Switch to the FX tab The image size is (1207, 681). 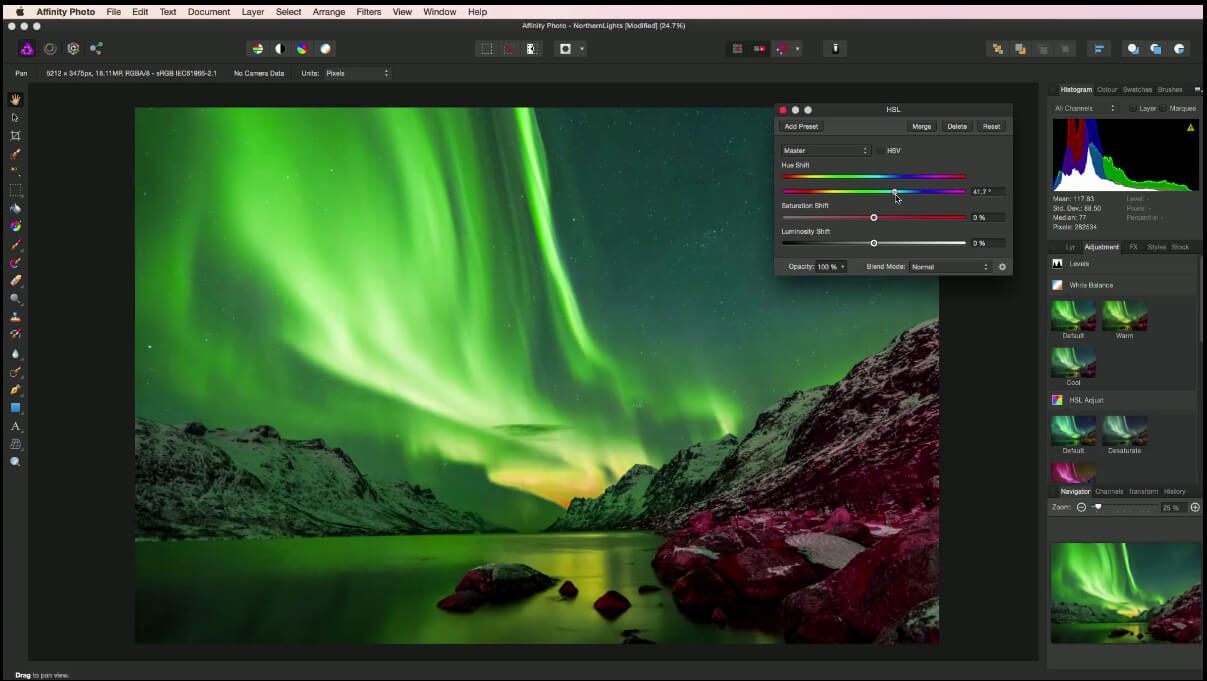(1133, 246)
